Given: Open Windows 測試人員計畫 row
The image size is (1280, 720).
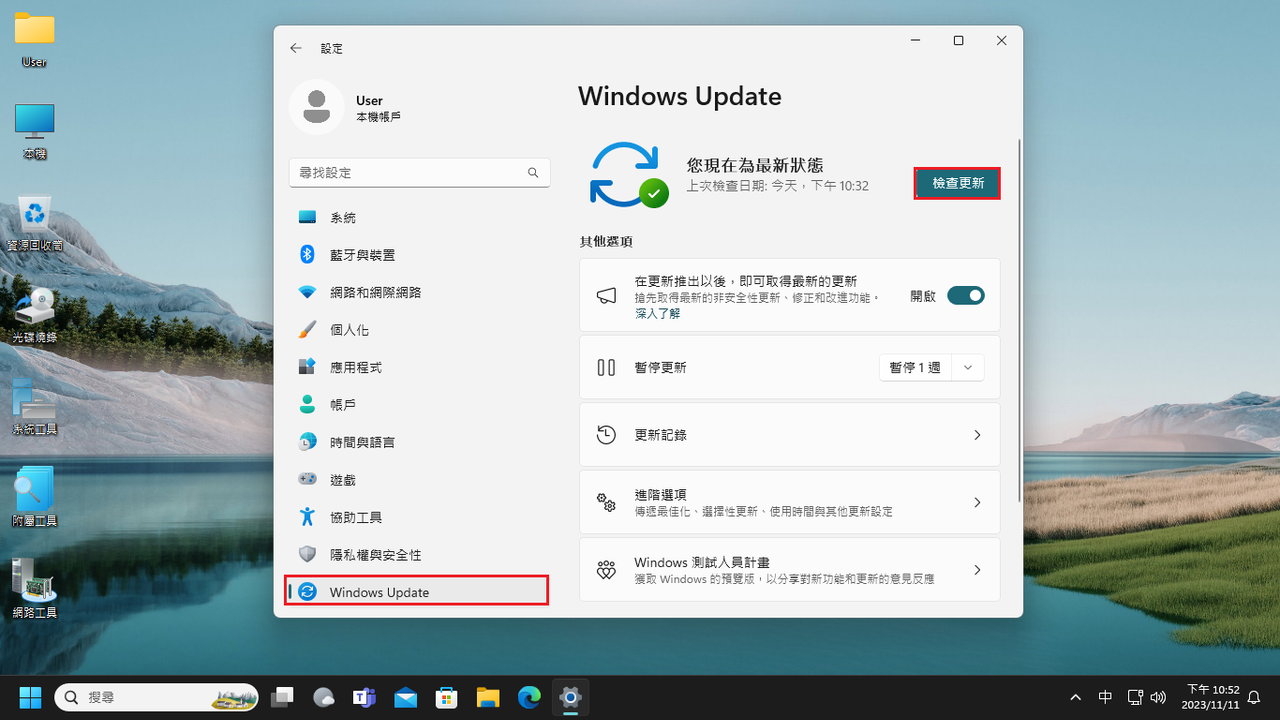Looking at the screenshot, I should (790, 569).
